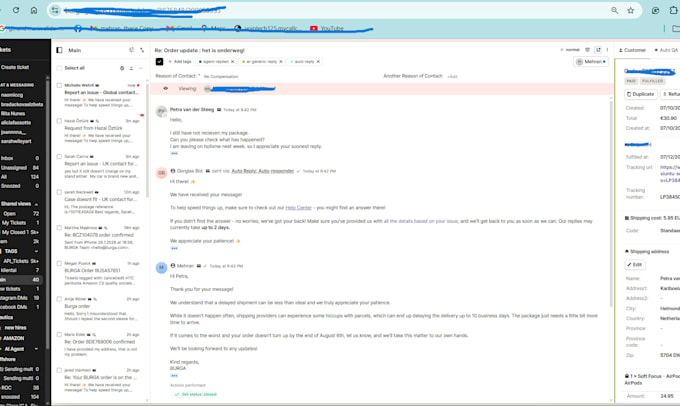
Task: Open the Reason of Contact dropdown
Action: (221, 76)
